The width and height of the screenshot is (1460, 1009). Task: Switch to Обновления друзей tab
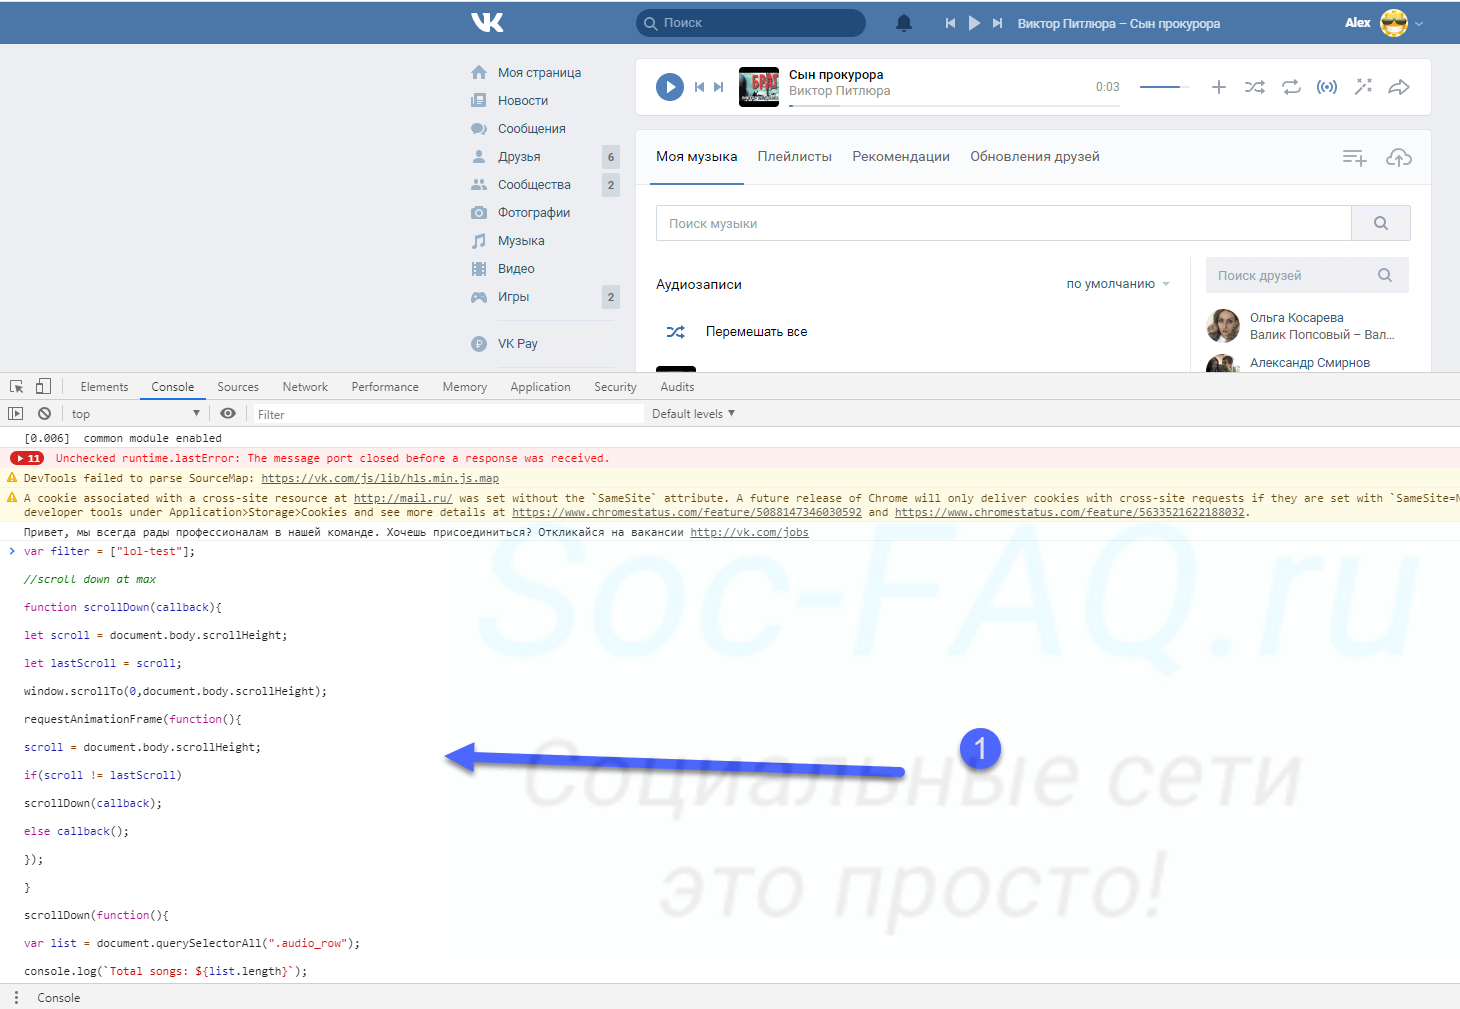coord(1035,157)
